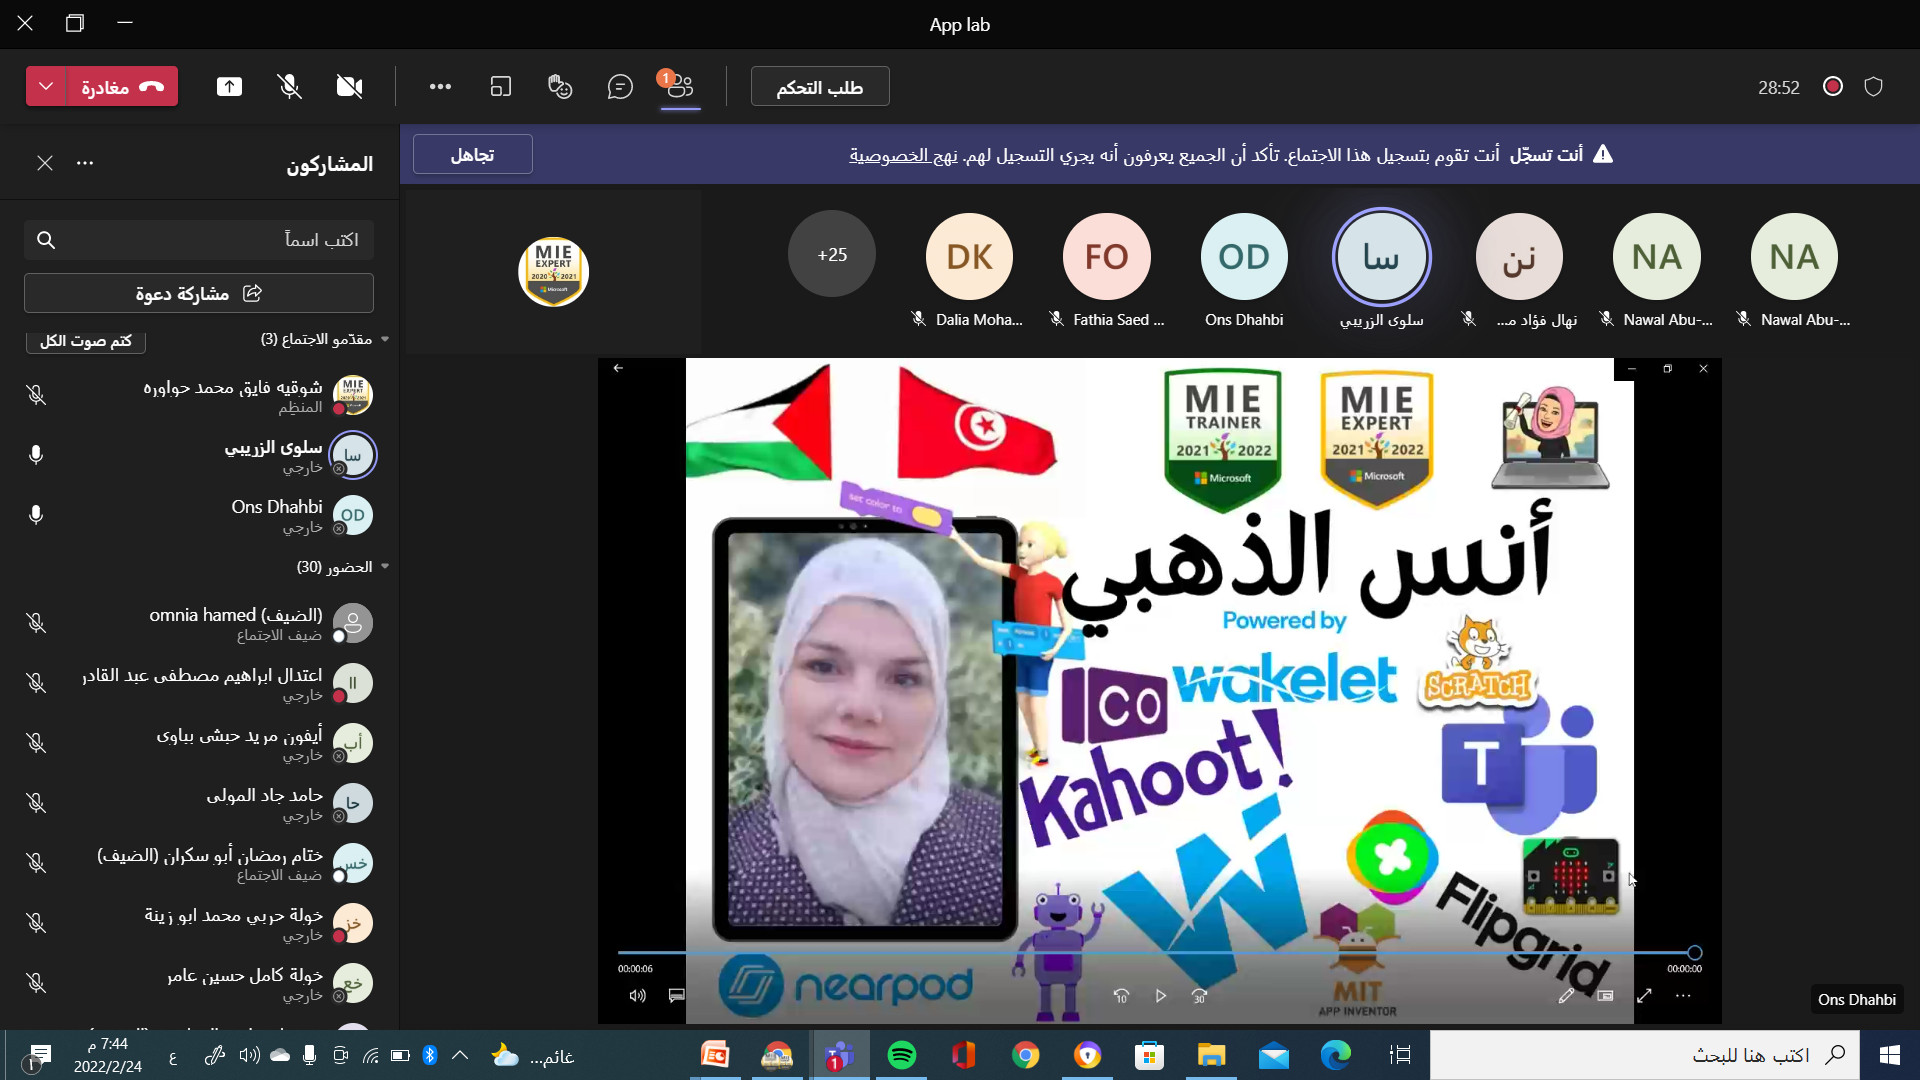The height and width of the screenshot is (1080, 1920).
Task: Click the video player volume speaker icon
Action: (637, 996)
